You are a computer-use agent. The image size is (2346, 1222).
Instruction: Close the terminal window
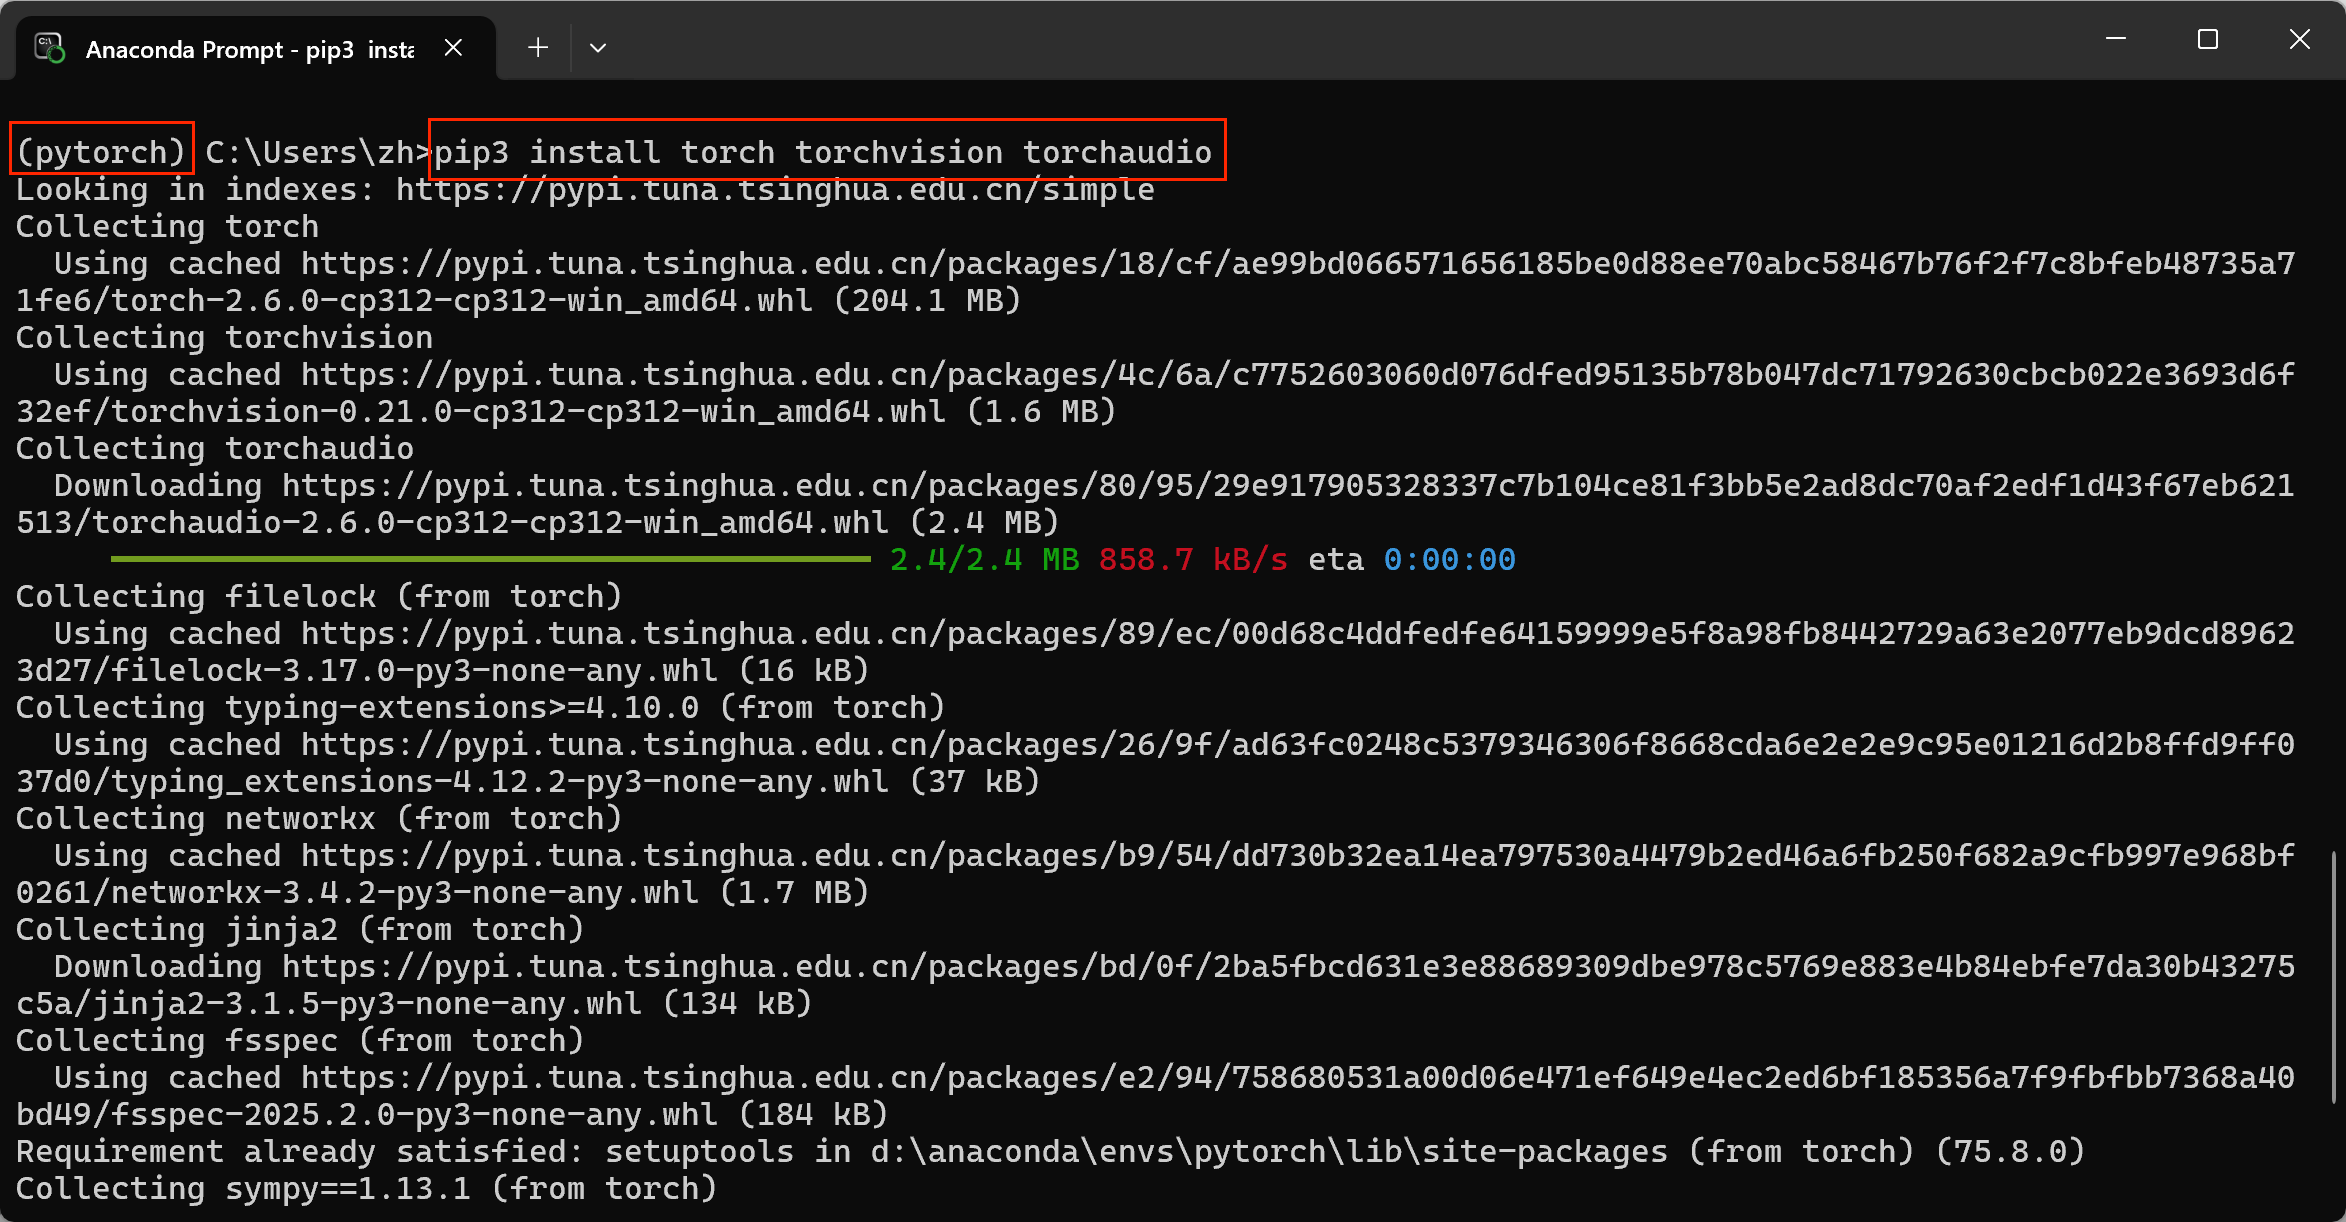[2300, 40]
